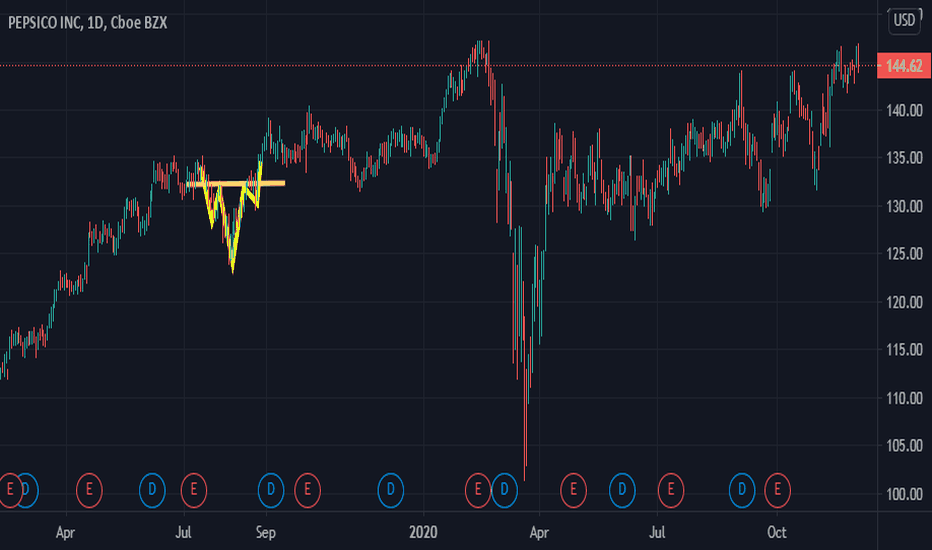Click the 140.00 price axis label
The image size is (932, 550).
click(904, 111)
